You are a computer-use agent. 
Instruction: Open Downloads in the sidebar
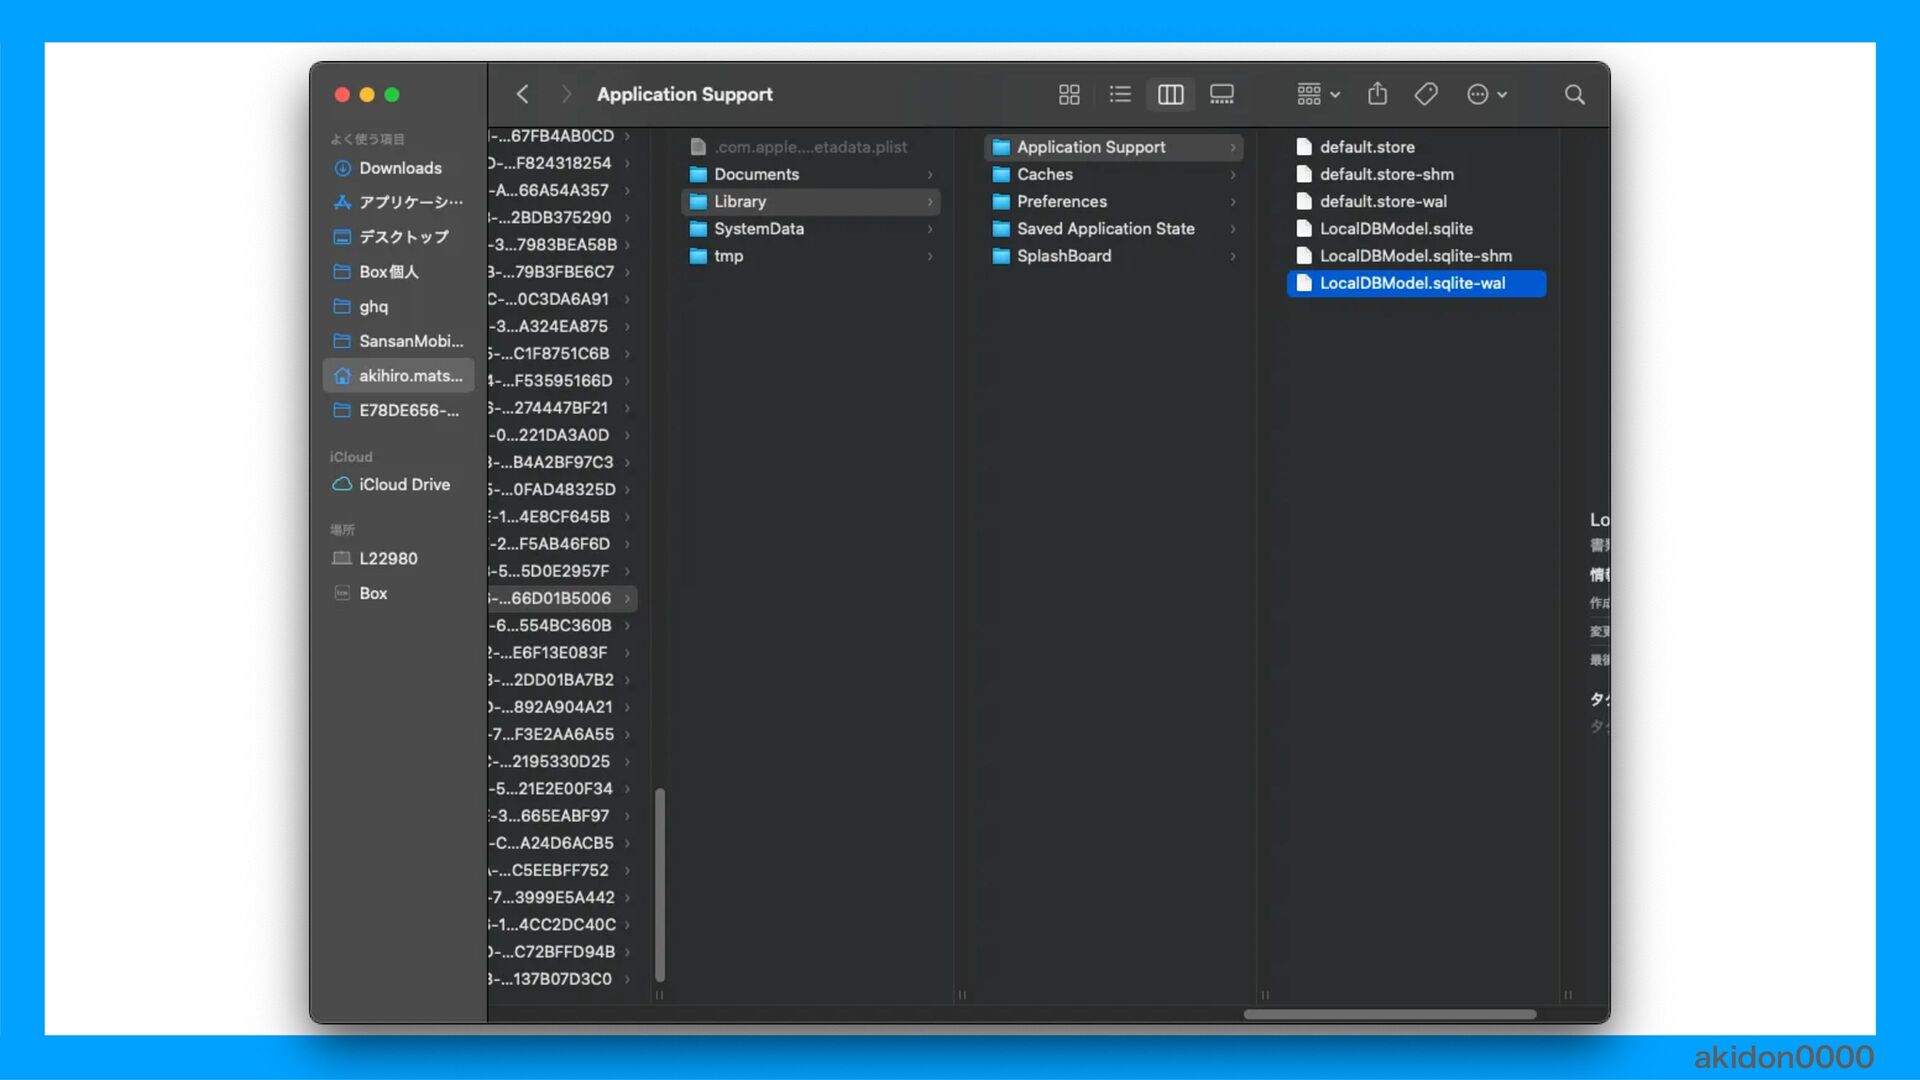pyautogui.click(x=400, y=168)
